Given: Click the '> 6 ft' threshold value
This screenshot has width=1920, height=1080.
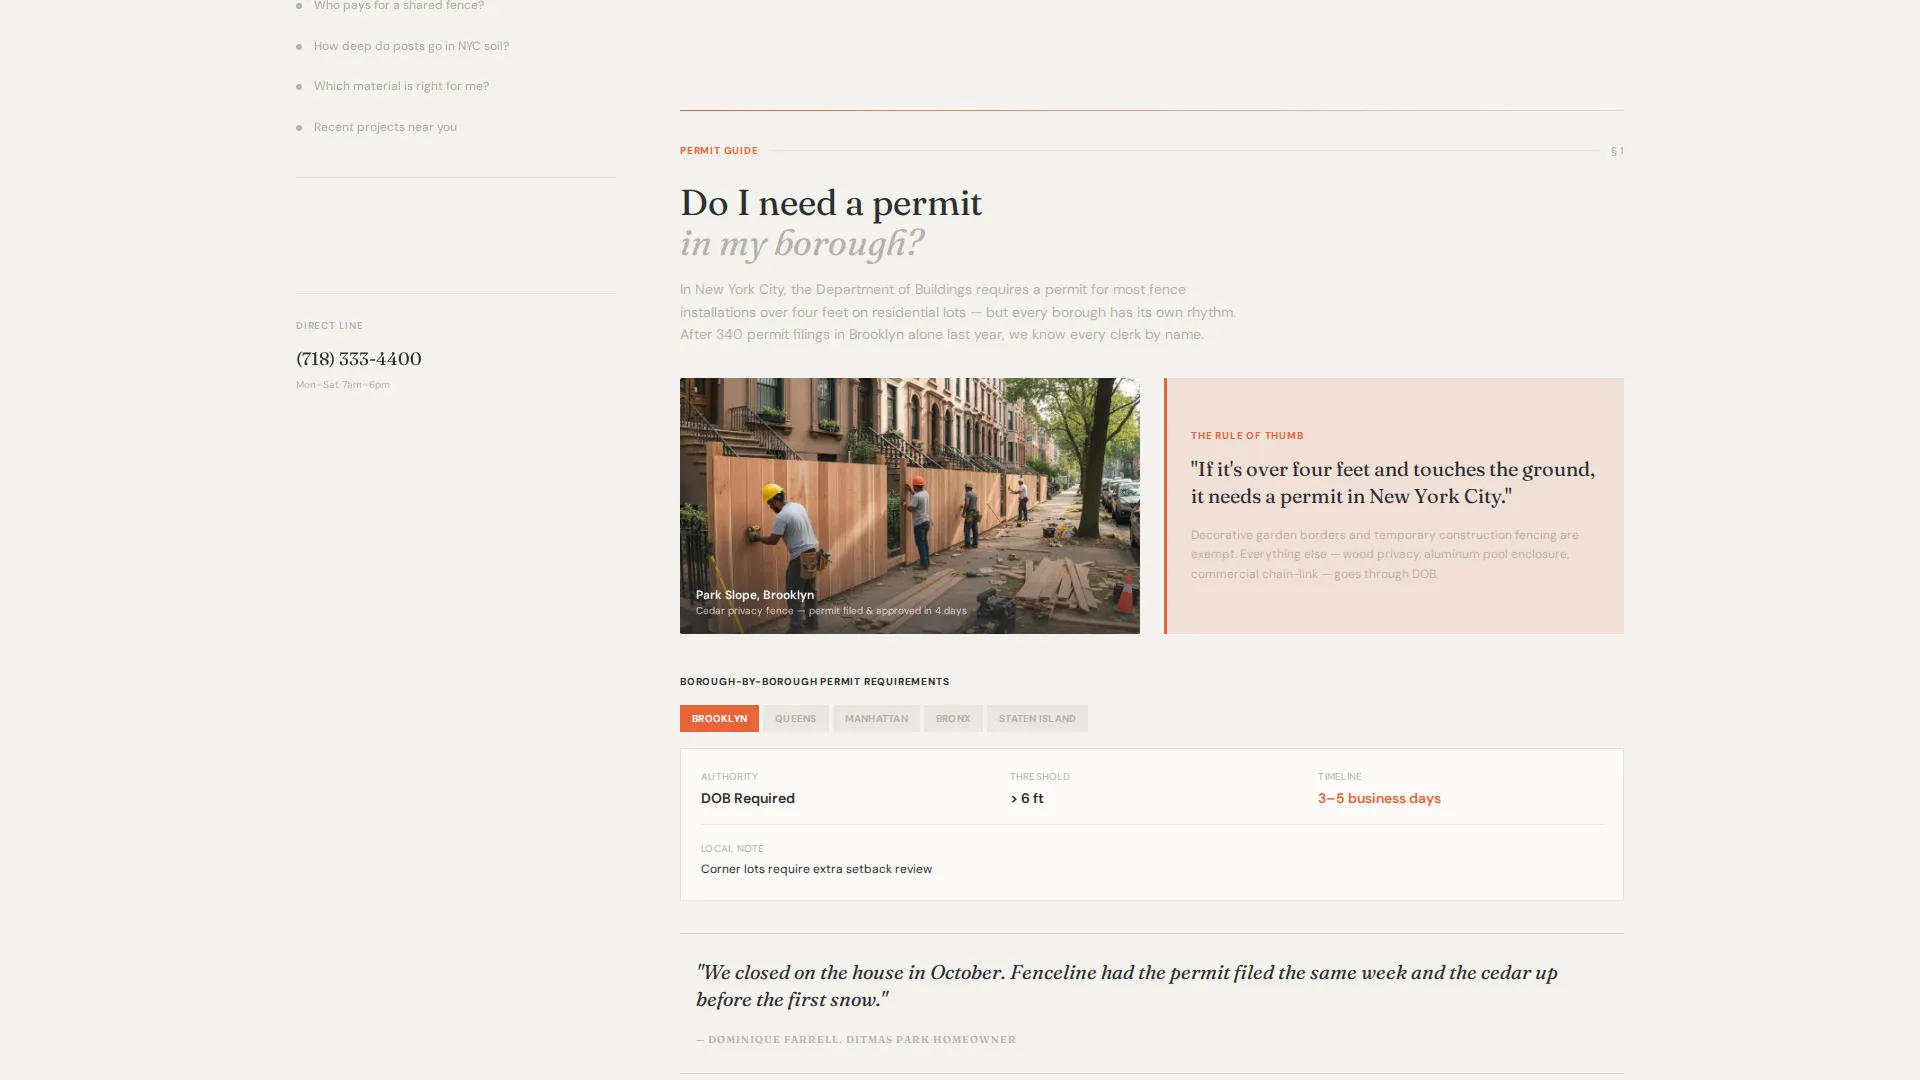Looking at the screenshot, I should 1027,798.
